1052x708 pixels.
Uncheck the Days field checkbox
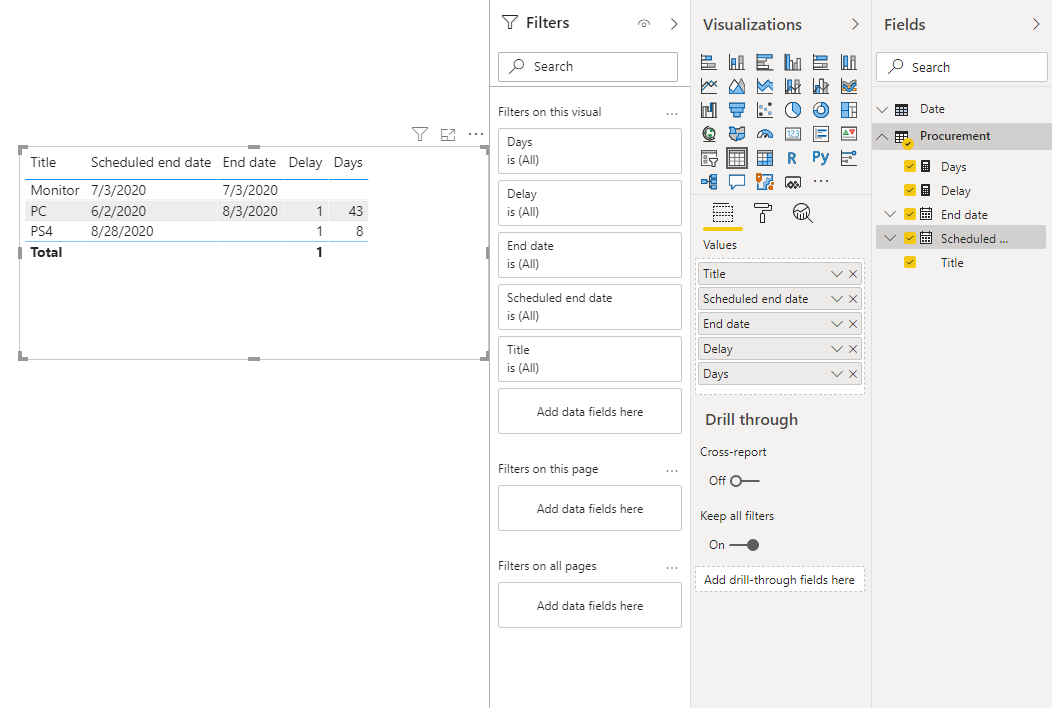coord(910,166)
